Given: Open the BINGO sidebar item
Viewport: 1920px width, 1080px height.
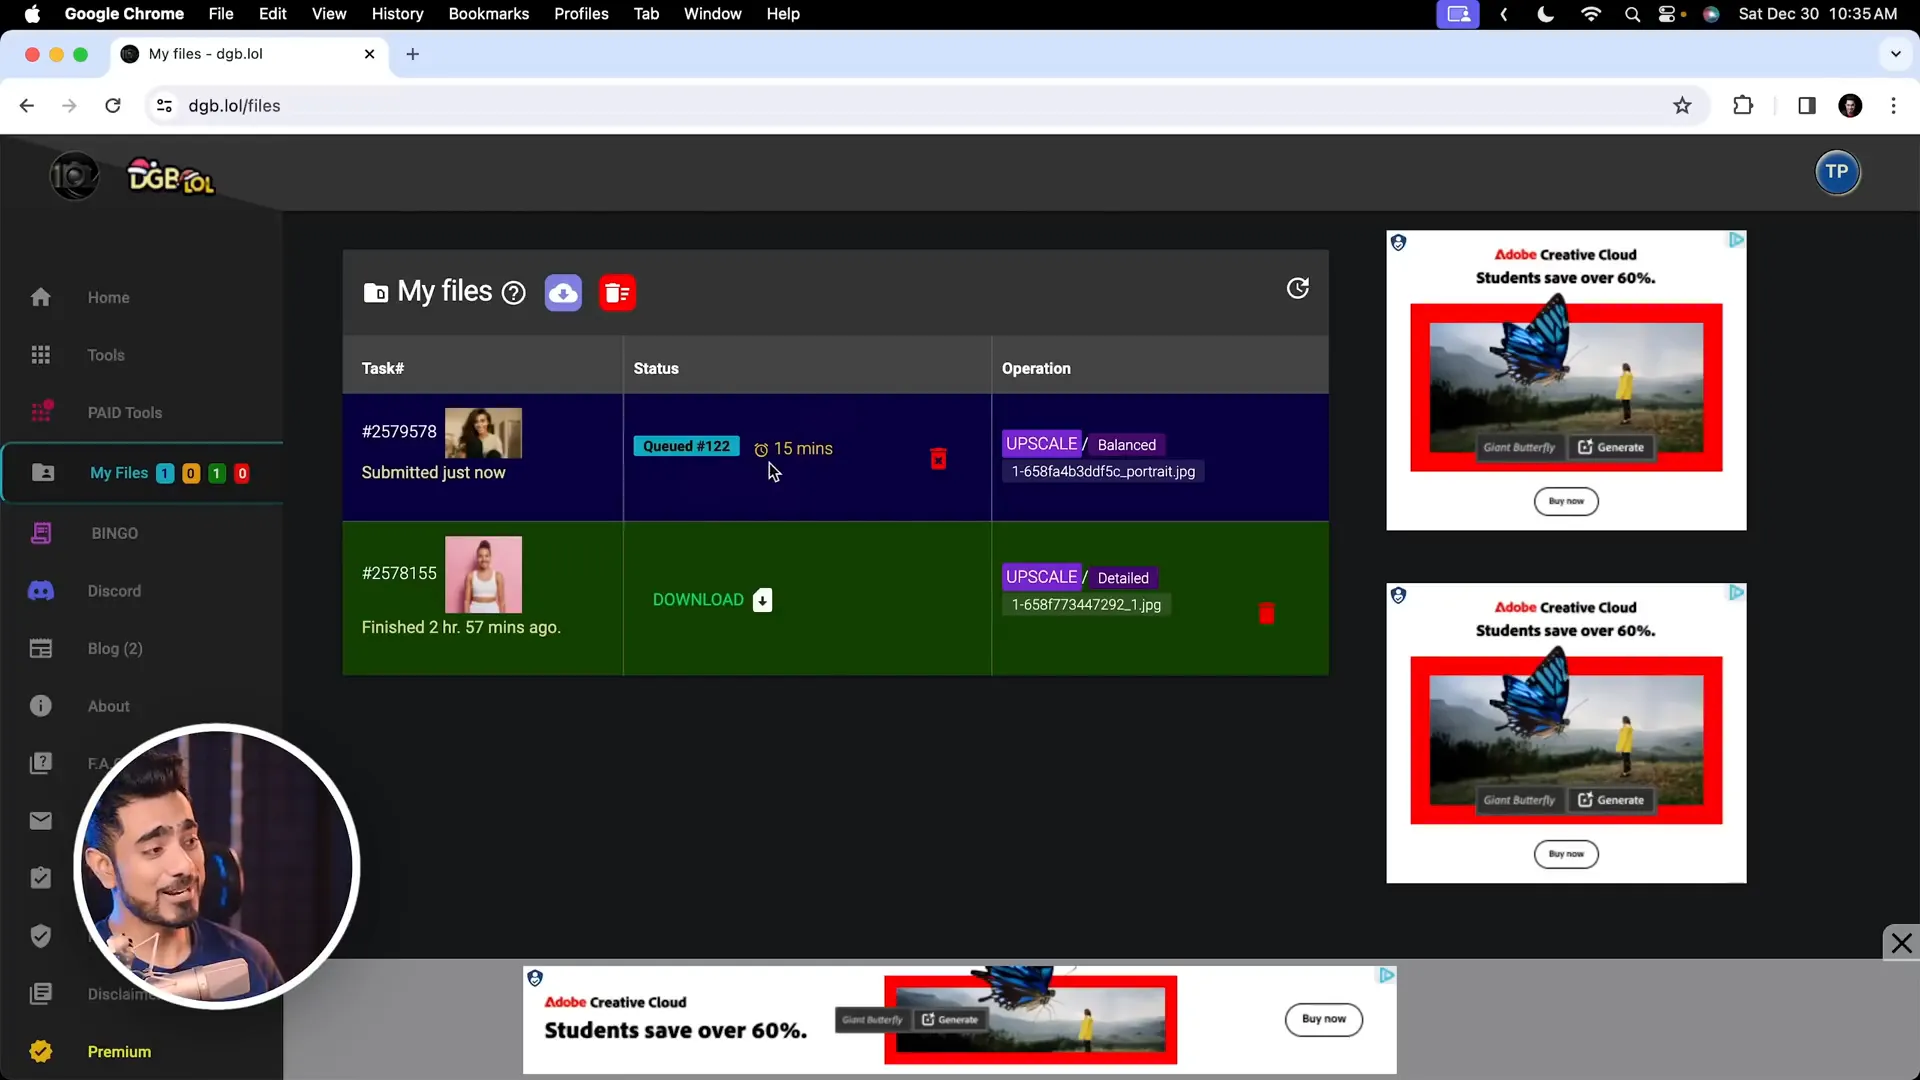Looking at the screenshot, I should [x=114, y=533].
